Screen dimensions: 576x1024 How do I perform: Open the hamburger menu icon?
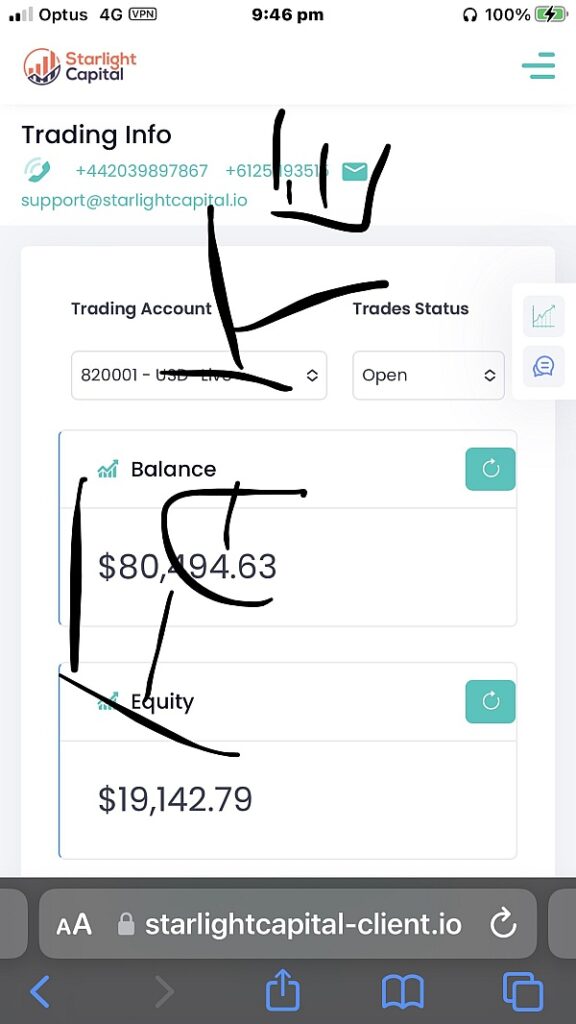tap(539, 65)
